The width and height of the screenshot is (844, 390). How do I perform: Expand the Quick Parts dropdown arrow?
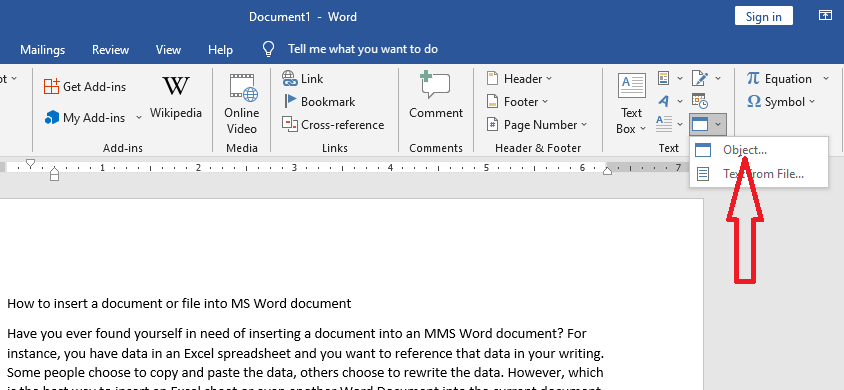680,79
